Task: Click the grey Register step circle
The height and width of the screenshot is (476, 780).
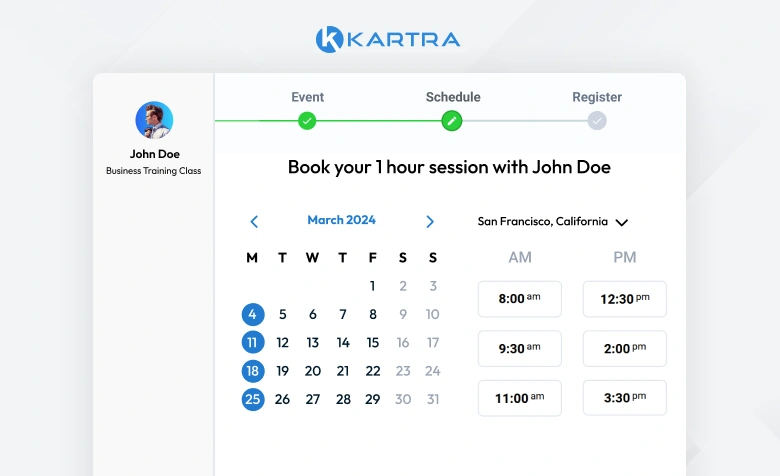Action: tap(597, 121)
